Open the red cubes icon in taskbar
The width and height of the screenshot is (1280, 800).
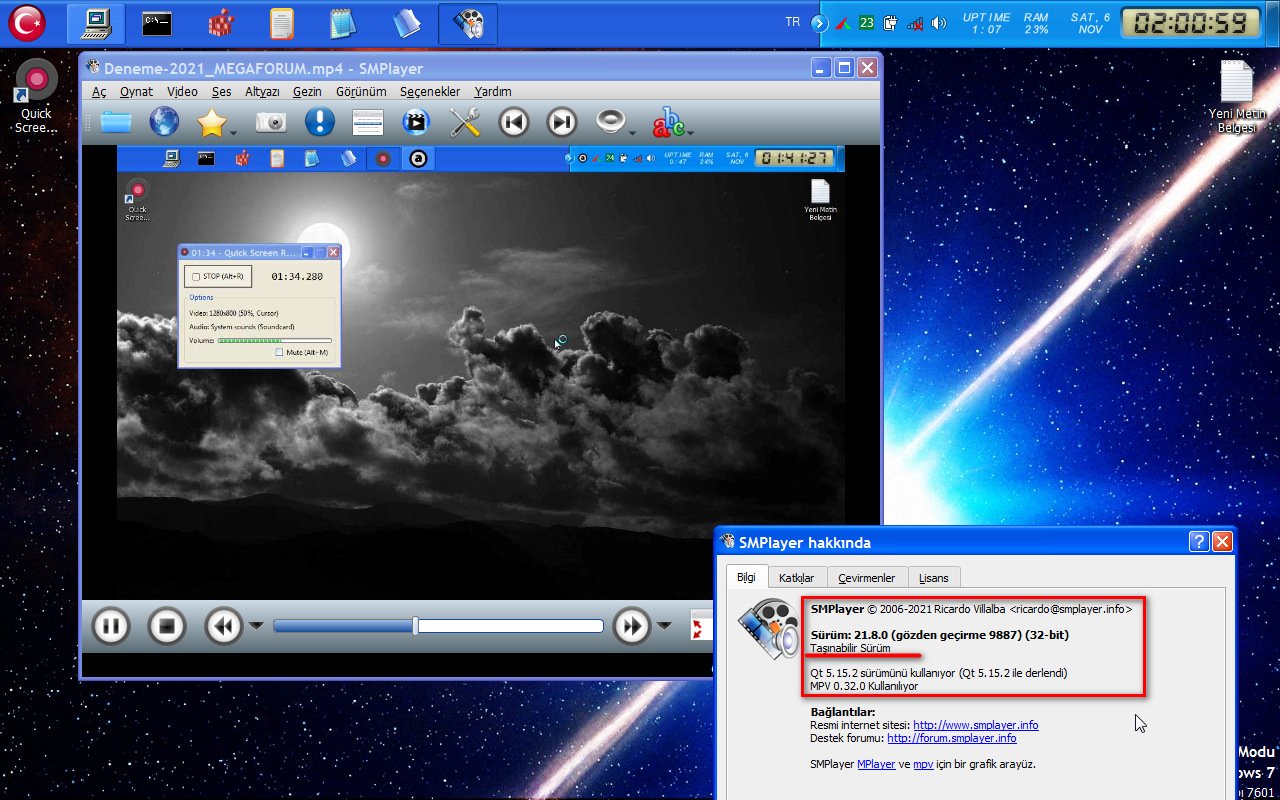click(220, 23)
